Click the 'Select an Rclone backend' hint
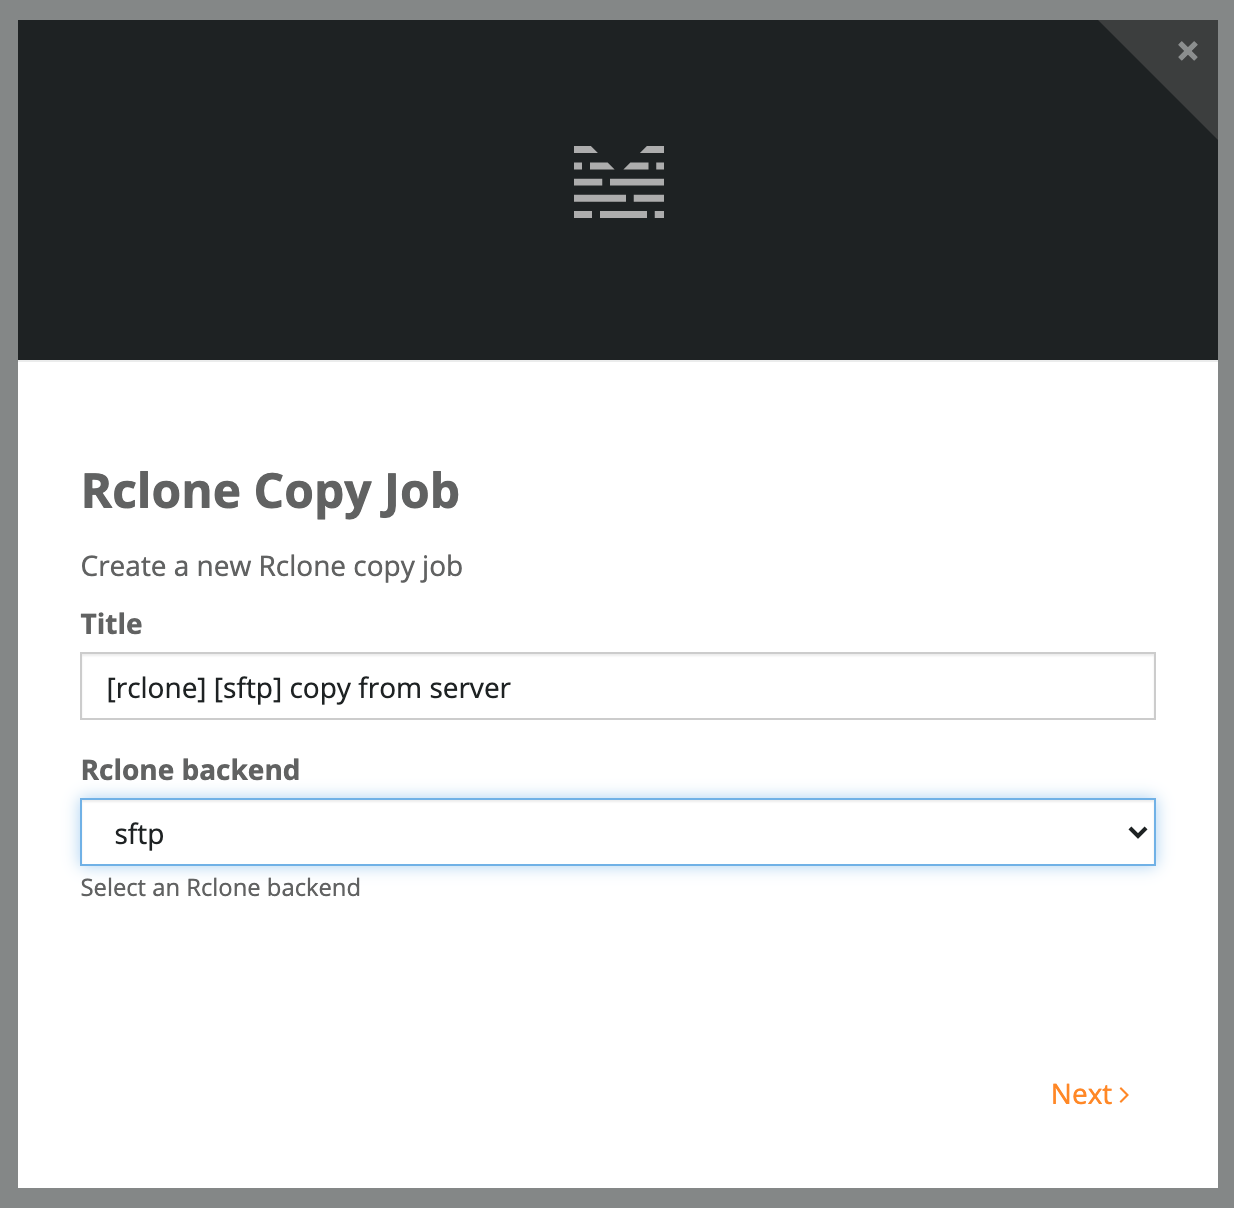The width and height of the screenshot is (1234, 1208). click(220, 888)
